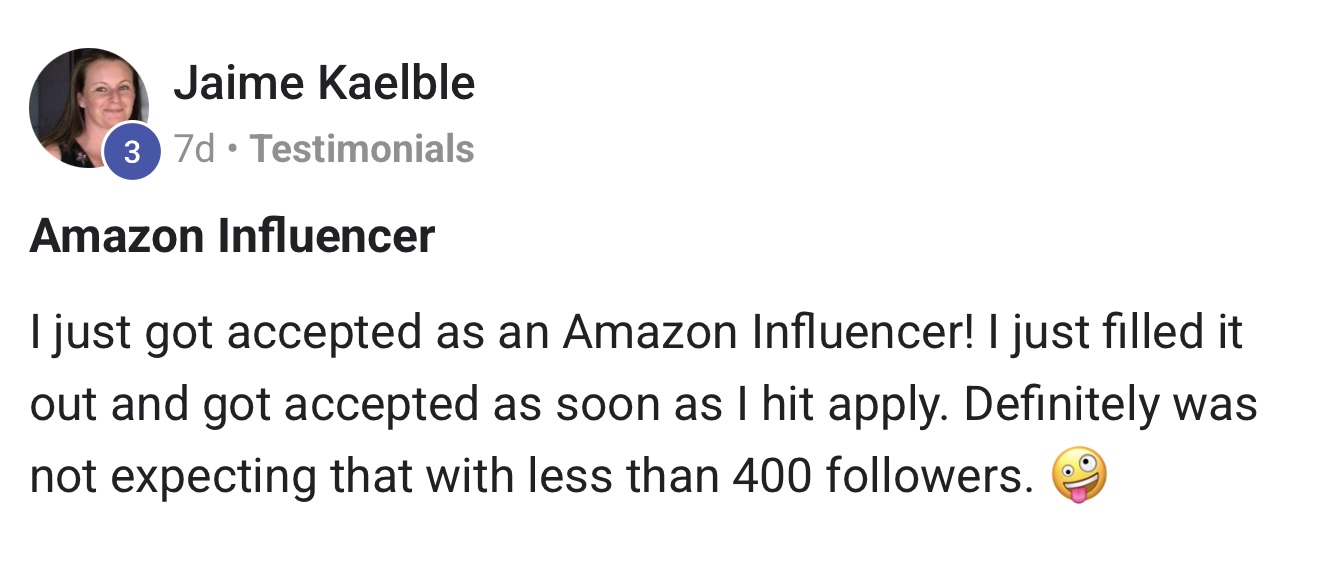Screen dimensions: 1319x574
Task: Open the bold Amazon Influencer post title
Action: [x=233, y=237]
